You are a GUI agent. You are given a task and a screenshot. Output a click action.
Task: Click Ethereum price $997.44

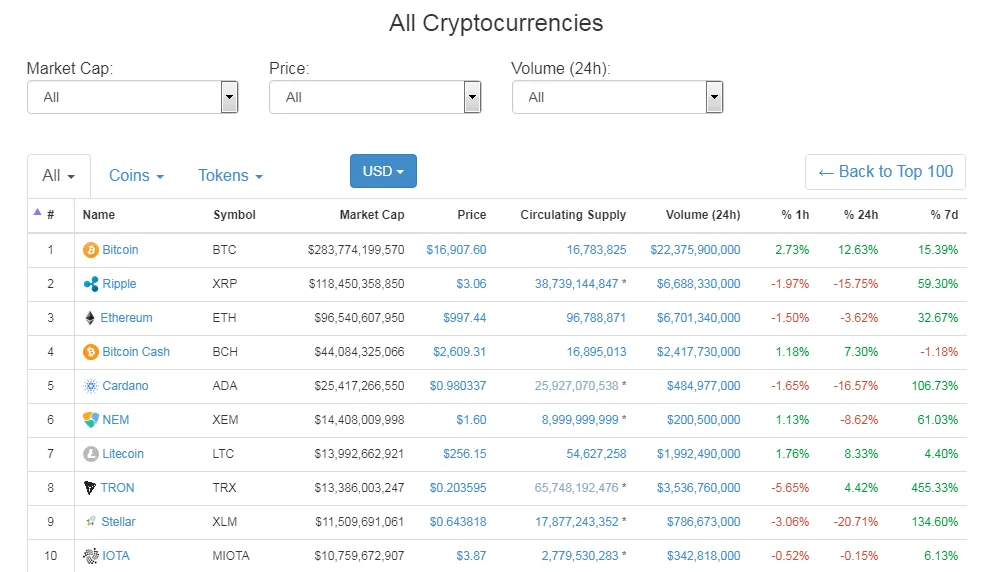pyautogui.click(x=464, y=318)
